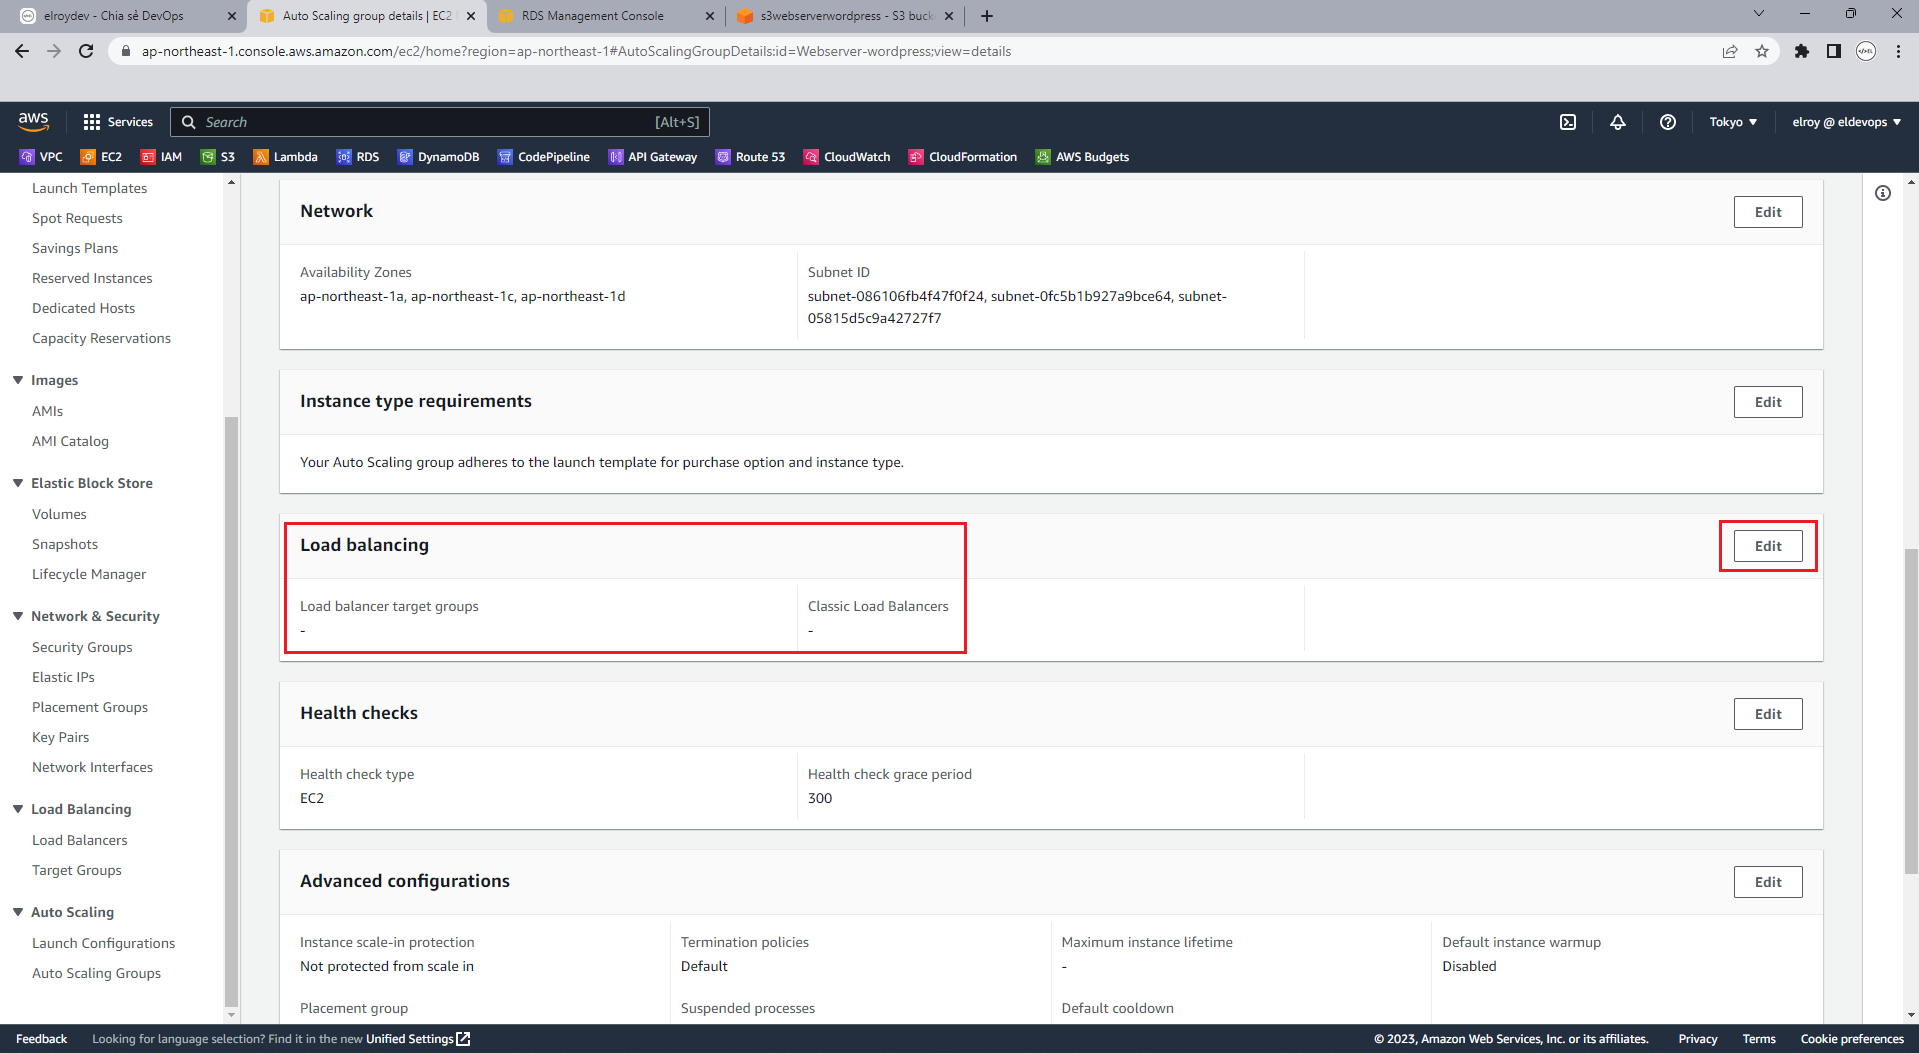Screen dimensions: 1919x1054
Task: Open RDS shortcut in favorites bar
Action: point(358,157)
